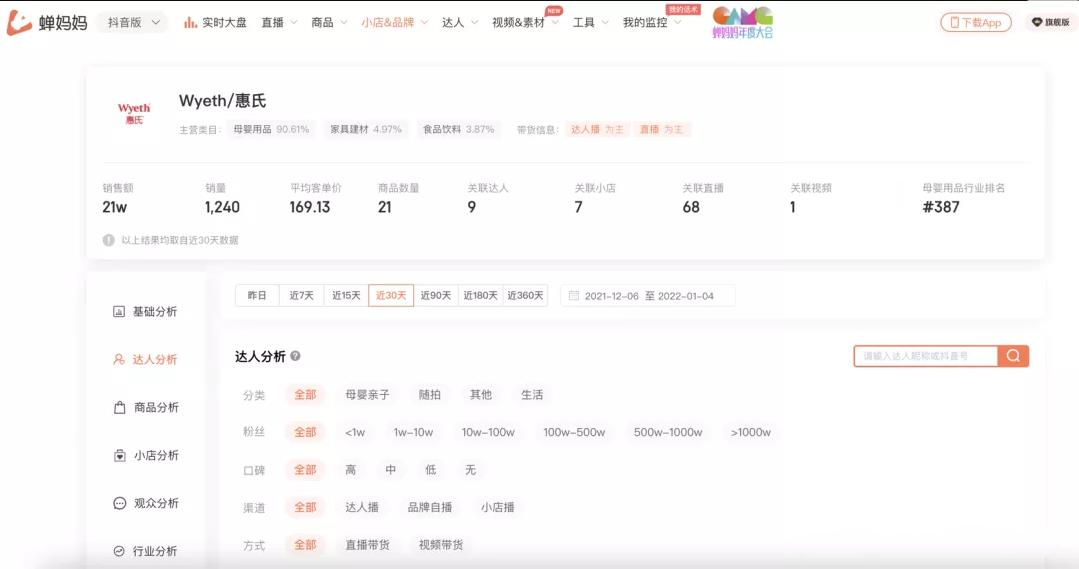
Task: Click the 实时大盘 nav link
Action: [x=224, y=23]
